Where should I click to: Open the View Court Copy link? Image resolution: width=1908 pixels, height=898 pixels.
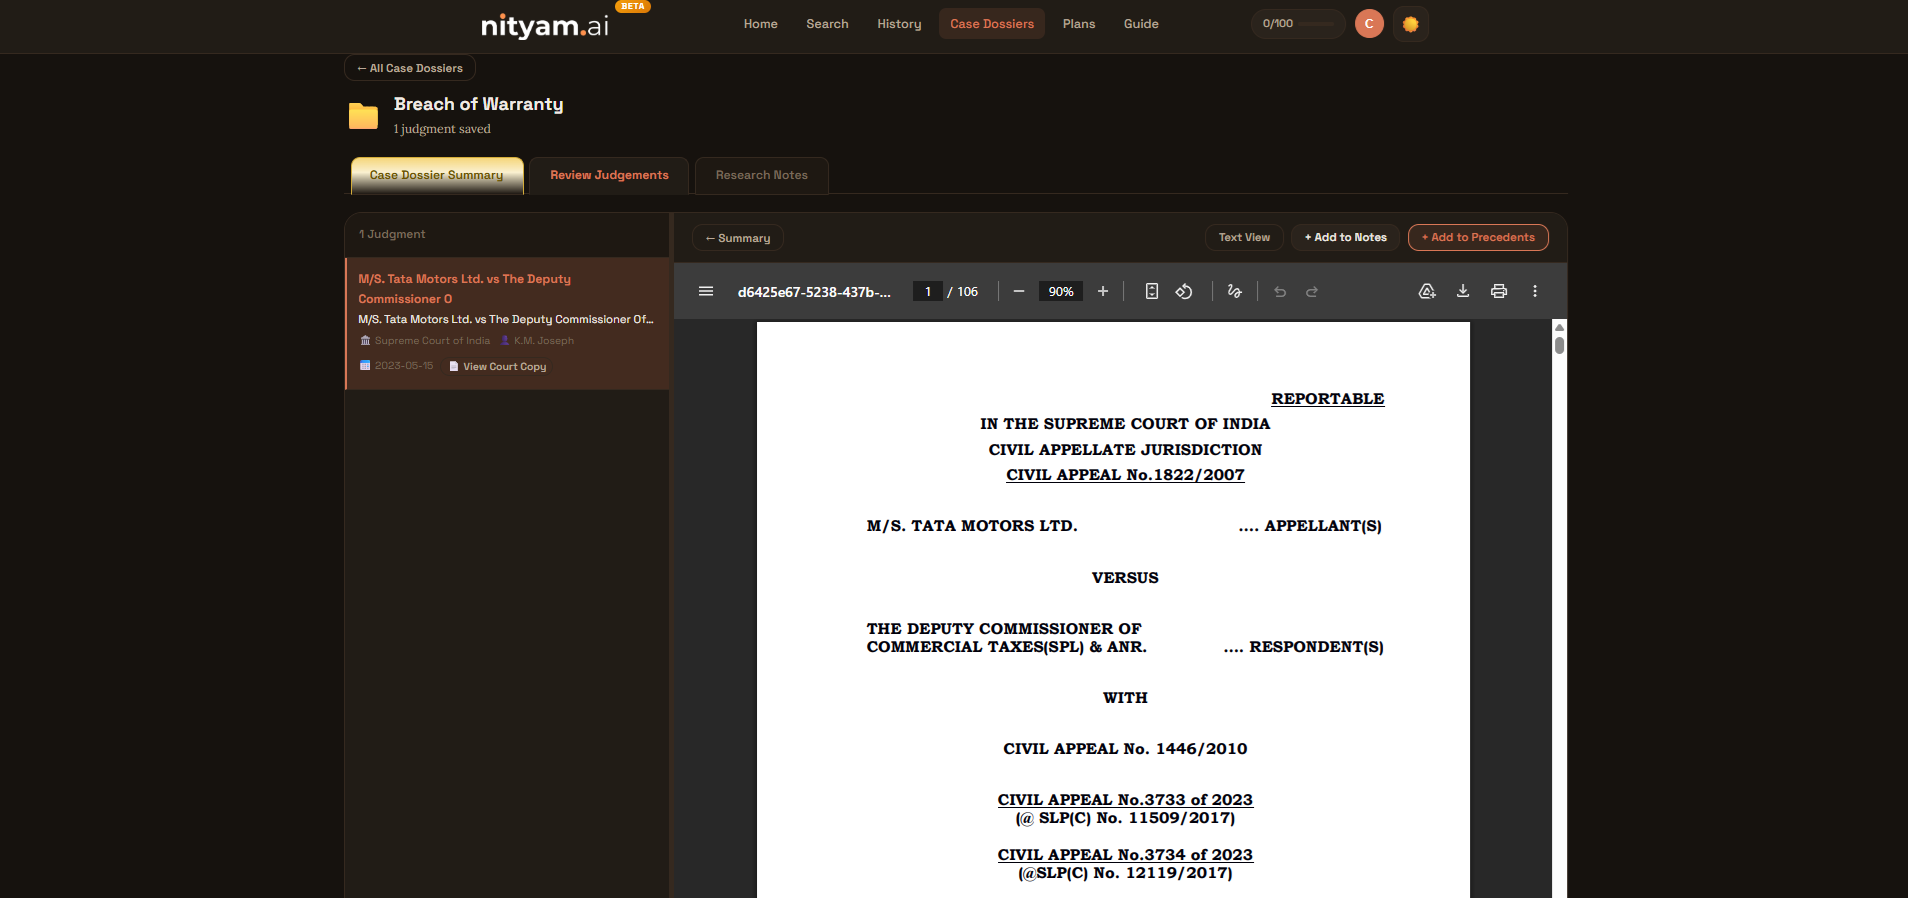pyautogui.click(x=498, y=367)
